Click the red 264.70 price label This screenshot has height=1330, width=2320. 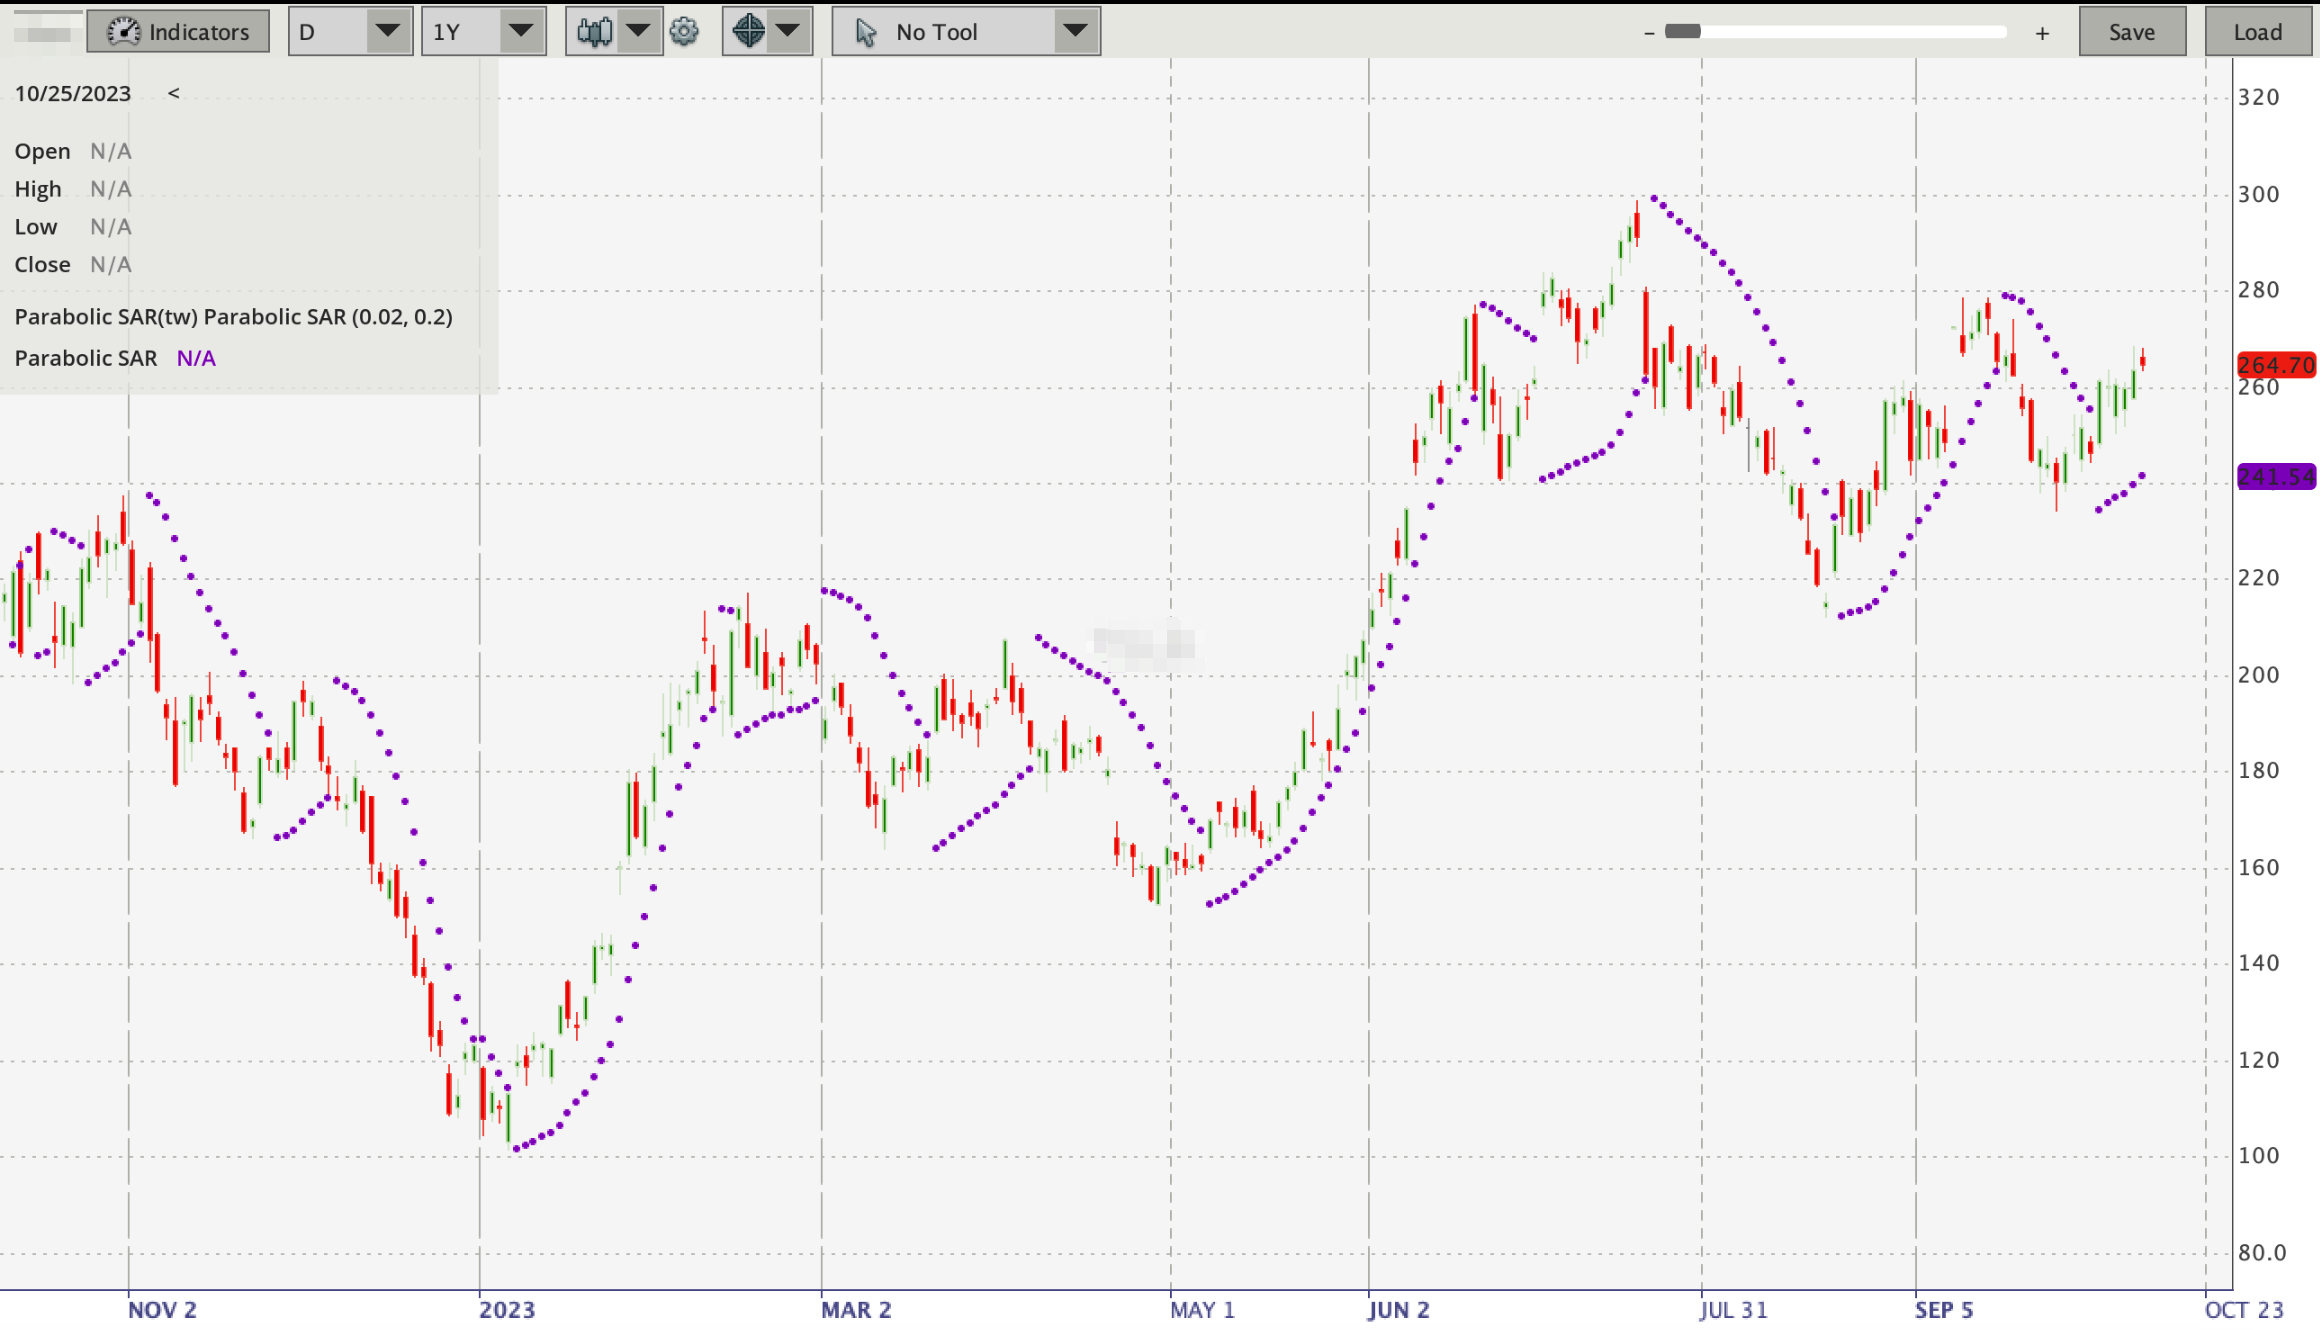click(2275, 365)
